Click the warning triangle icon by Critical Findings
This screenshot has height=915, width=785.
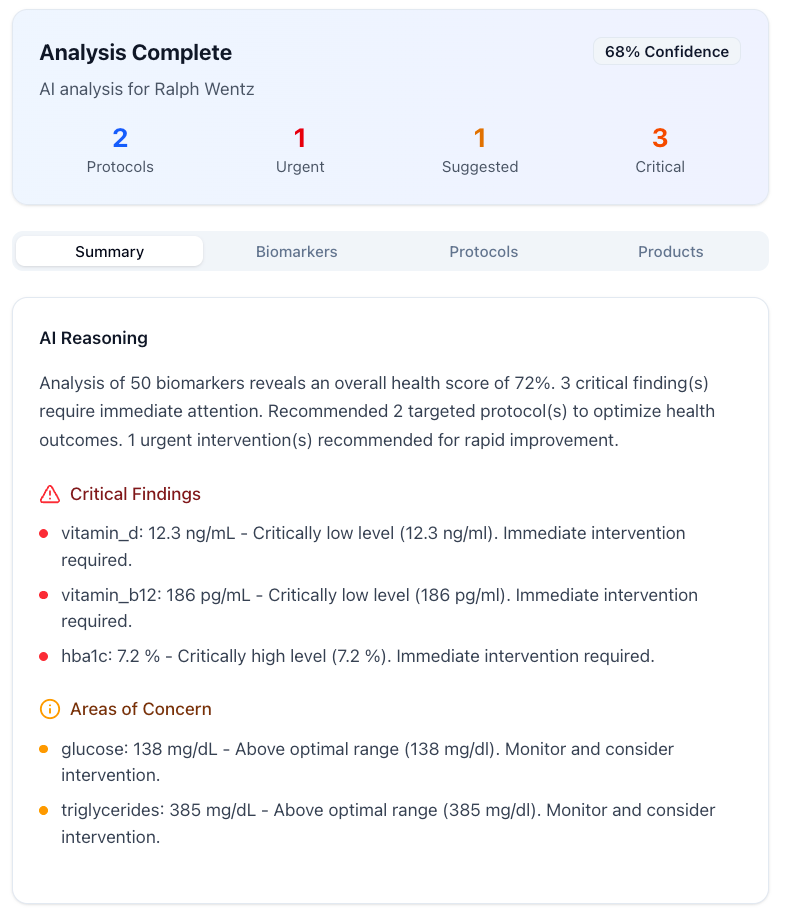click(x=50, y=494)
